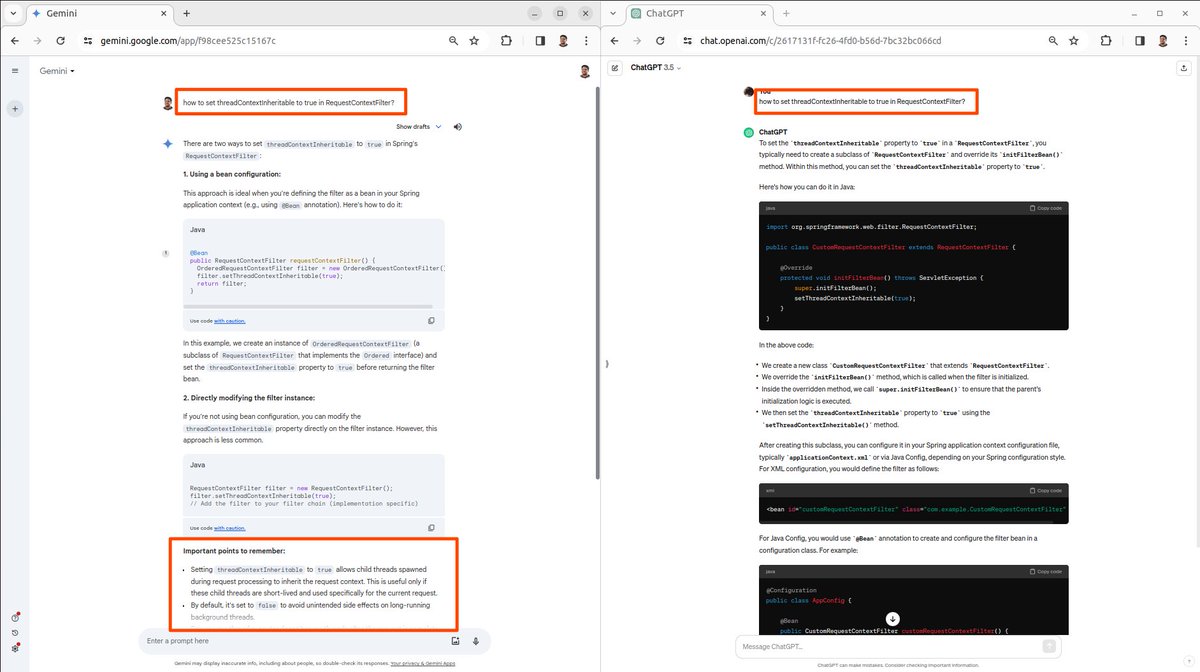Open a new tab in Gemini window
The height and width of the screenshot is (672, 1200).
point(187,14)
